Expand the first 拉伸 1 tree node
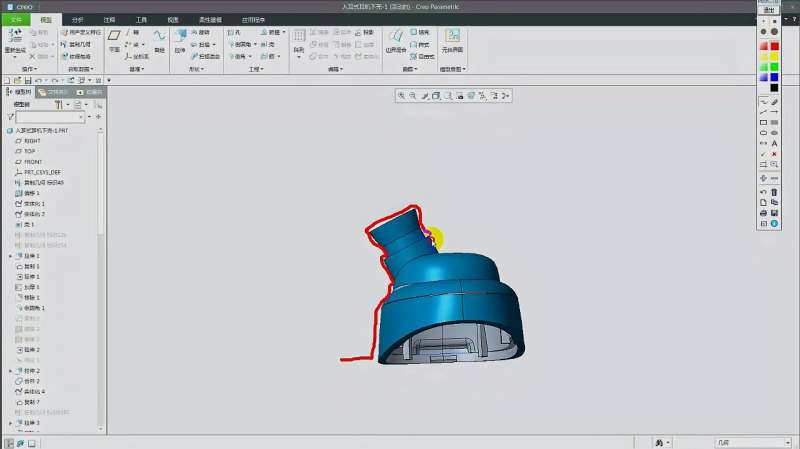This screenshot has height=449, width=800. (10, 256)
